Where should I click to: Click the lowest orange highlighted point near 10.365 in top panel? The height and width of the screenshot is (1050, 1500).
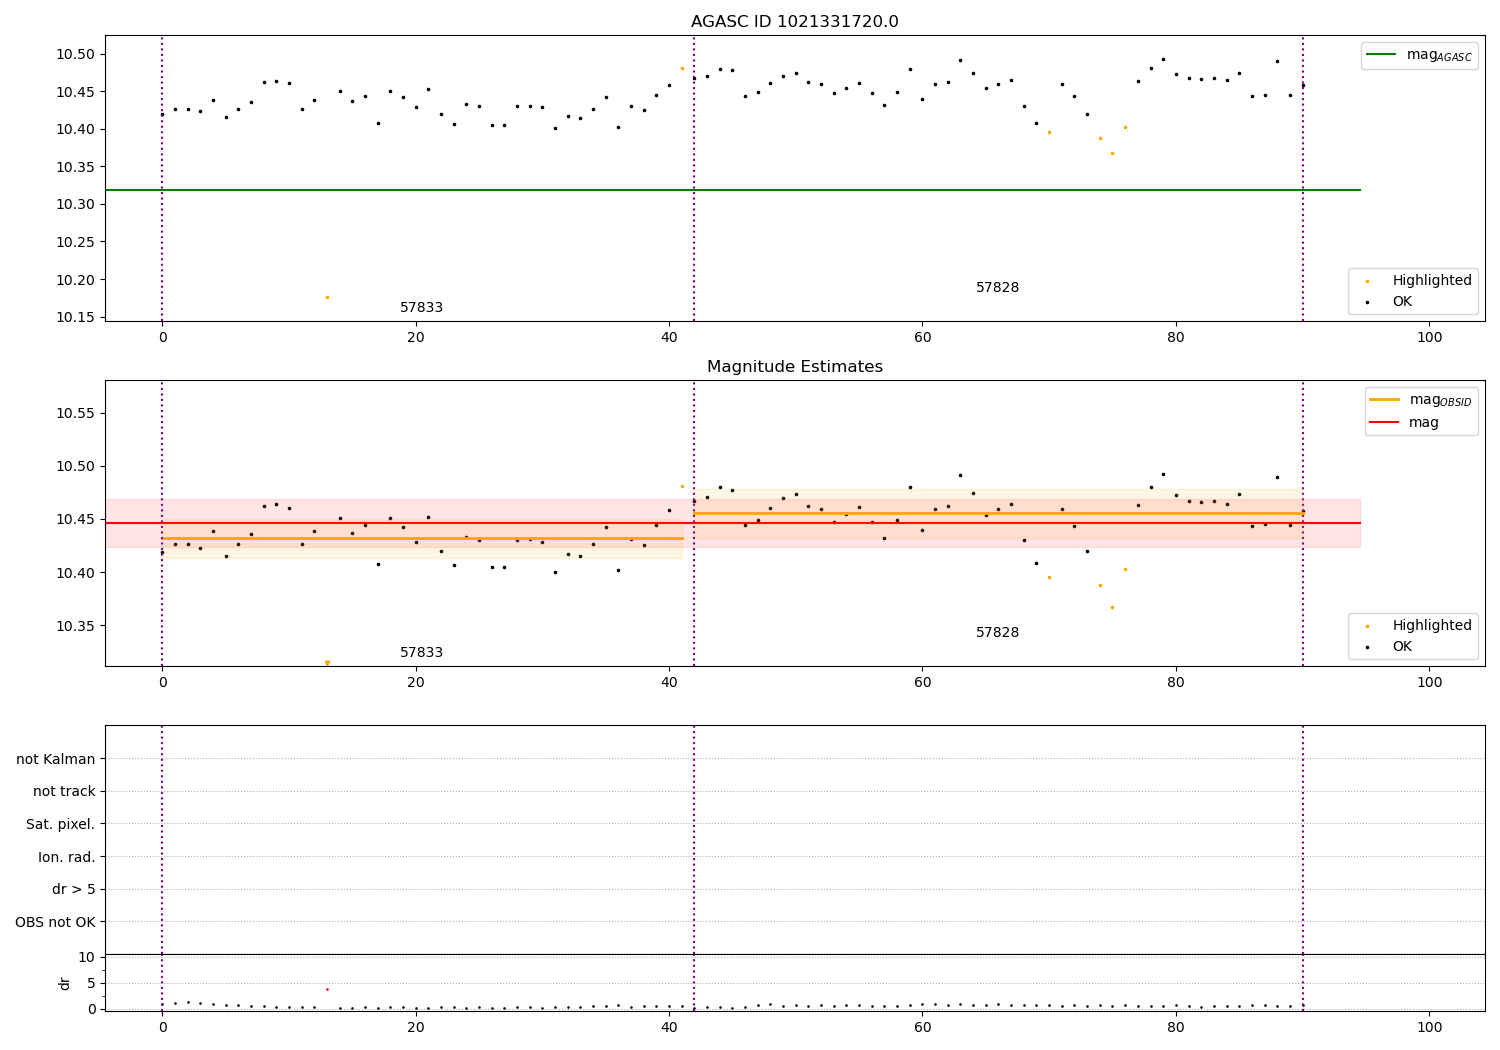click(1112, 153)
